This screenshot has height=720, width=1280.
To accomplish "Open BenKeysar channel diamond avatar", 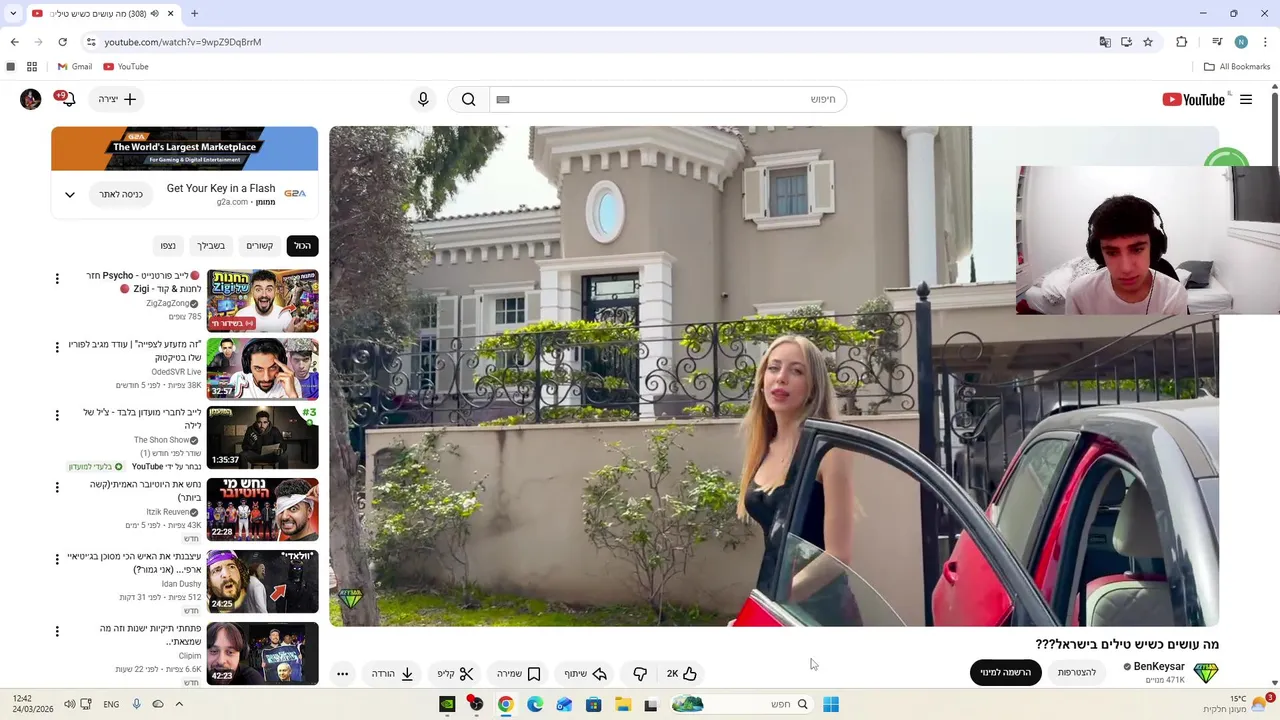I will coord(1206,673).
